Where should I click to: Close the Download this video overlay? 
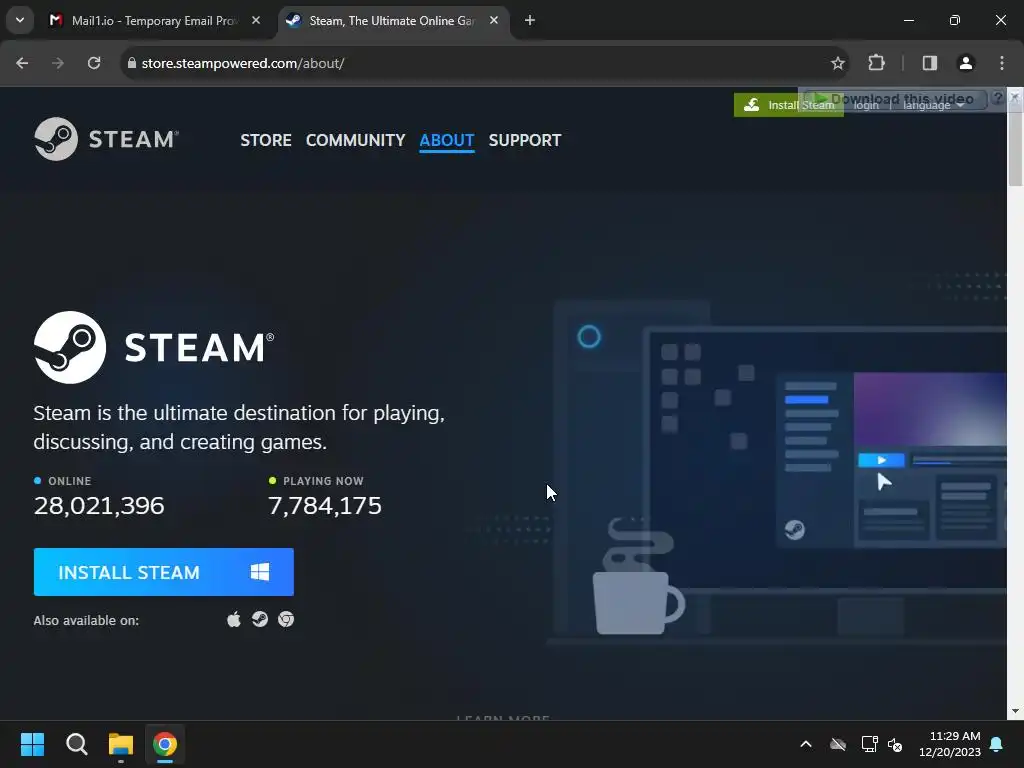[x=1014, y=97]
